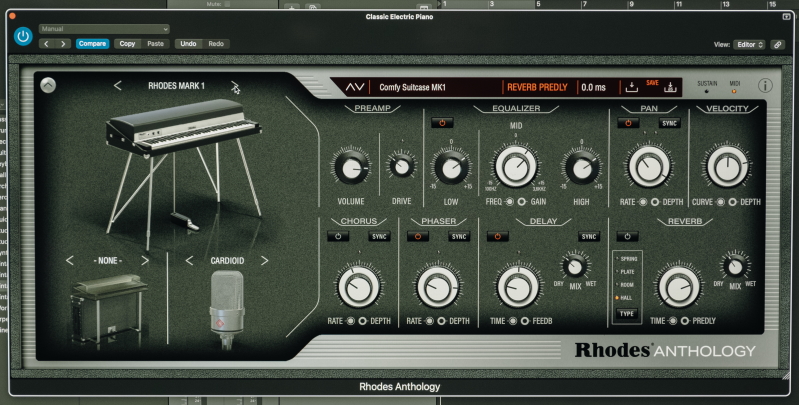Click the Reverb dry/wet MIX knob

click(x=735, y=266)
